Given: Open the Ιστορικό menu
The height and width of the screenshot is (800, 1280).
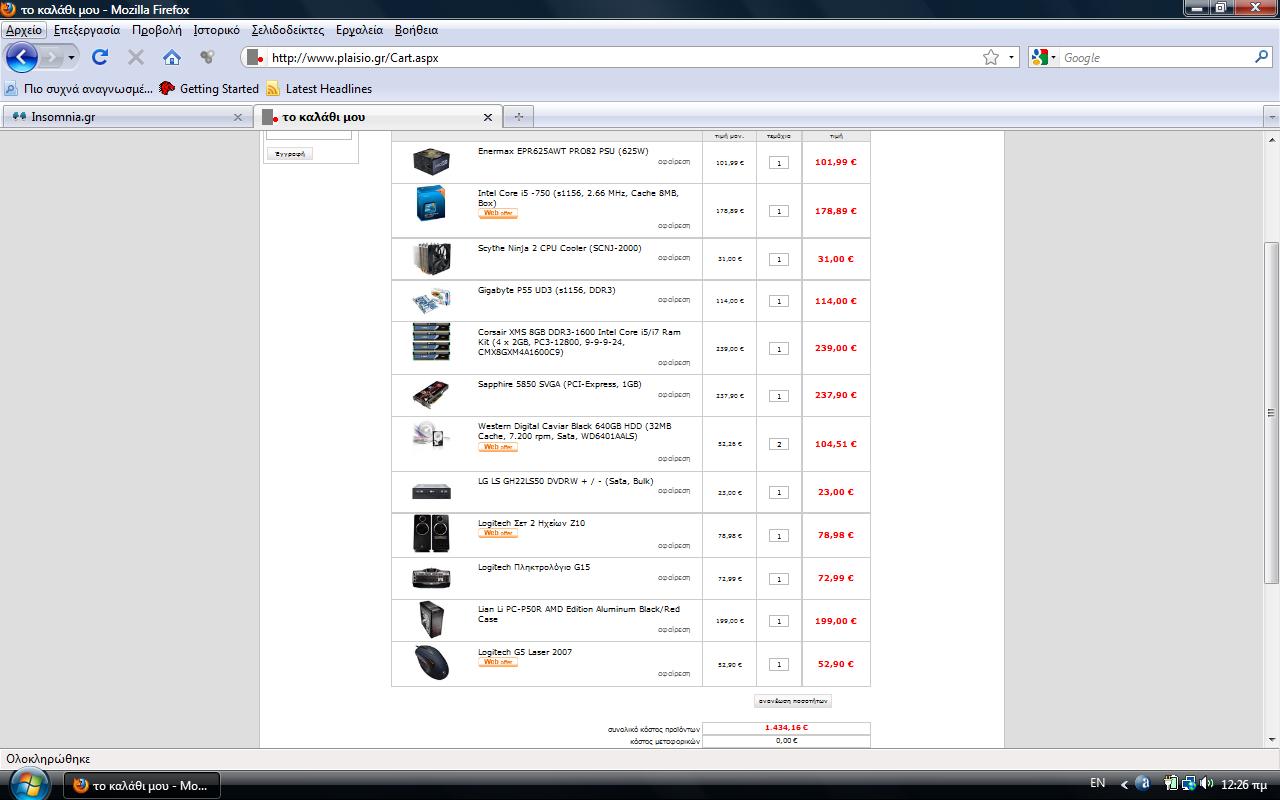Looking at the screenshot, I should click(x=216, y=30).
